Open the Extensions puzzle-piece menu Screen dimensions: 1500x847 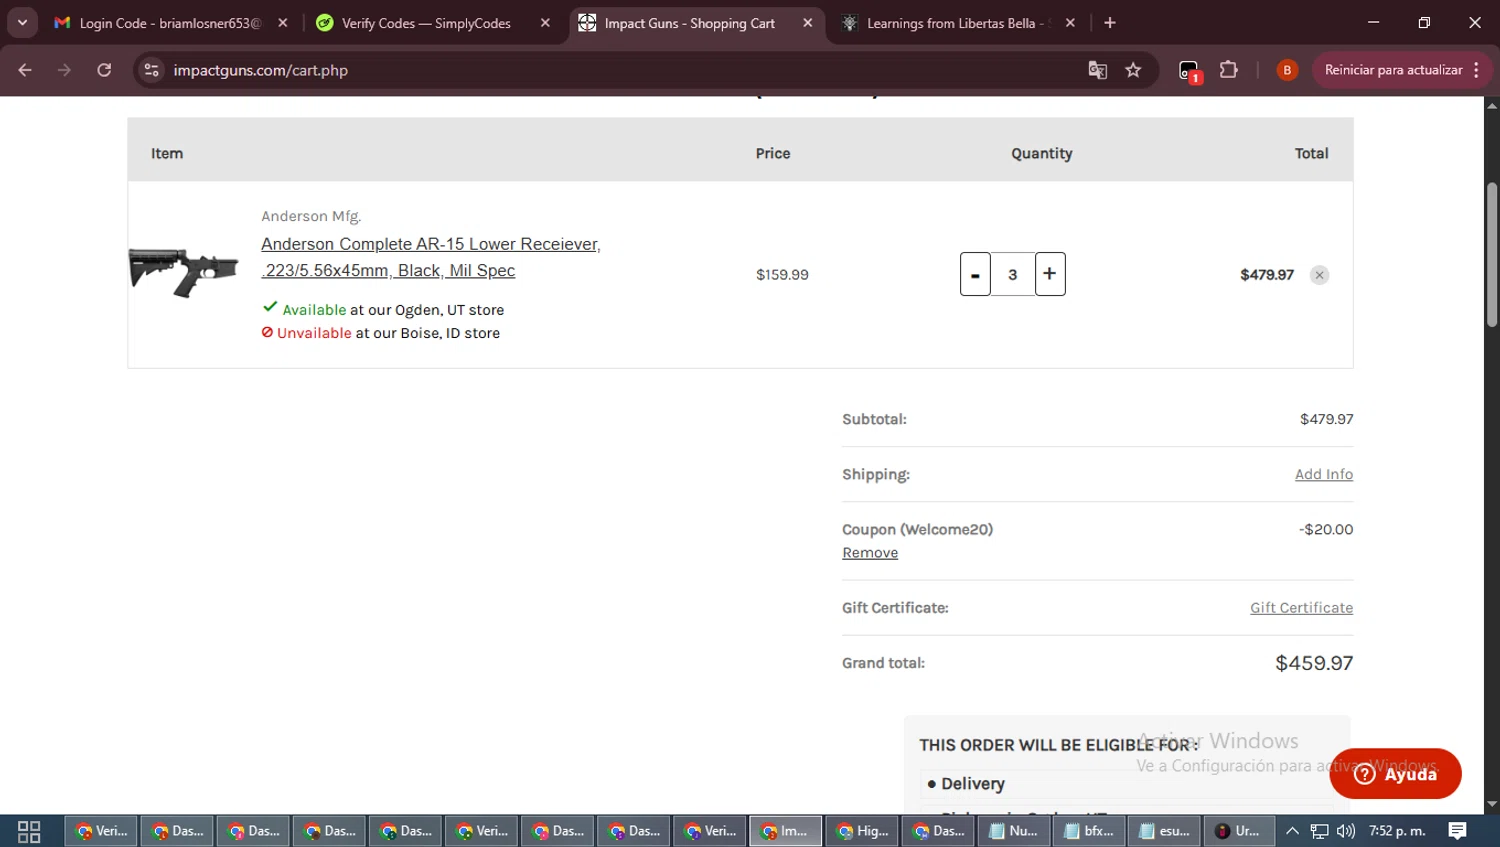coord(1229,70)
